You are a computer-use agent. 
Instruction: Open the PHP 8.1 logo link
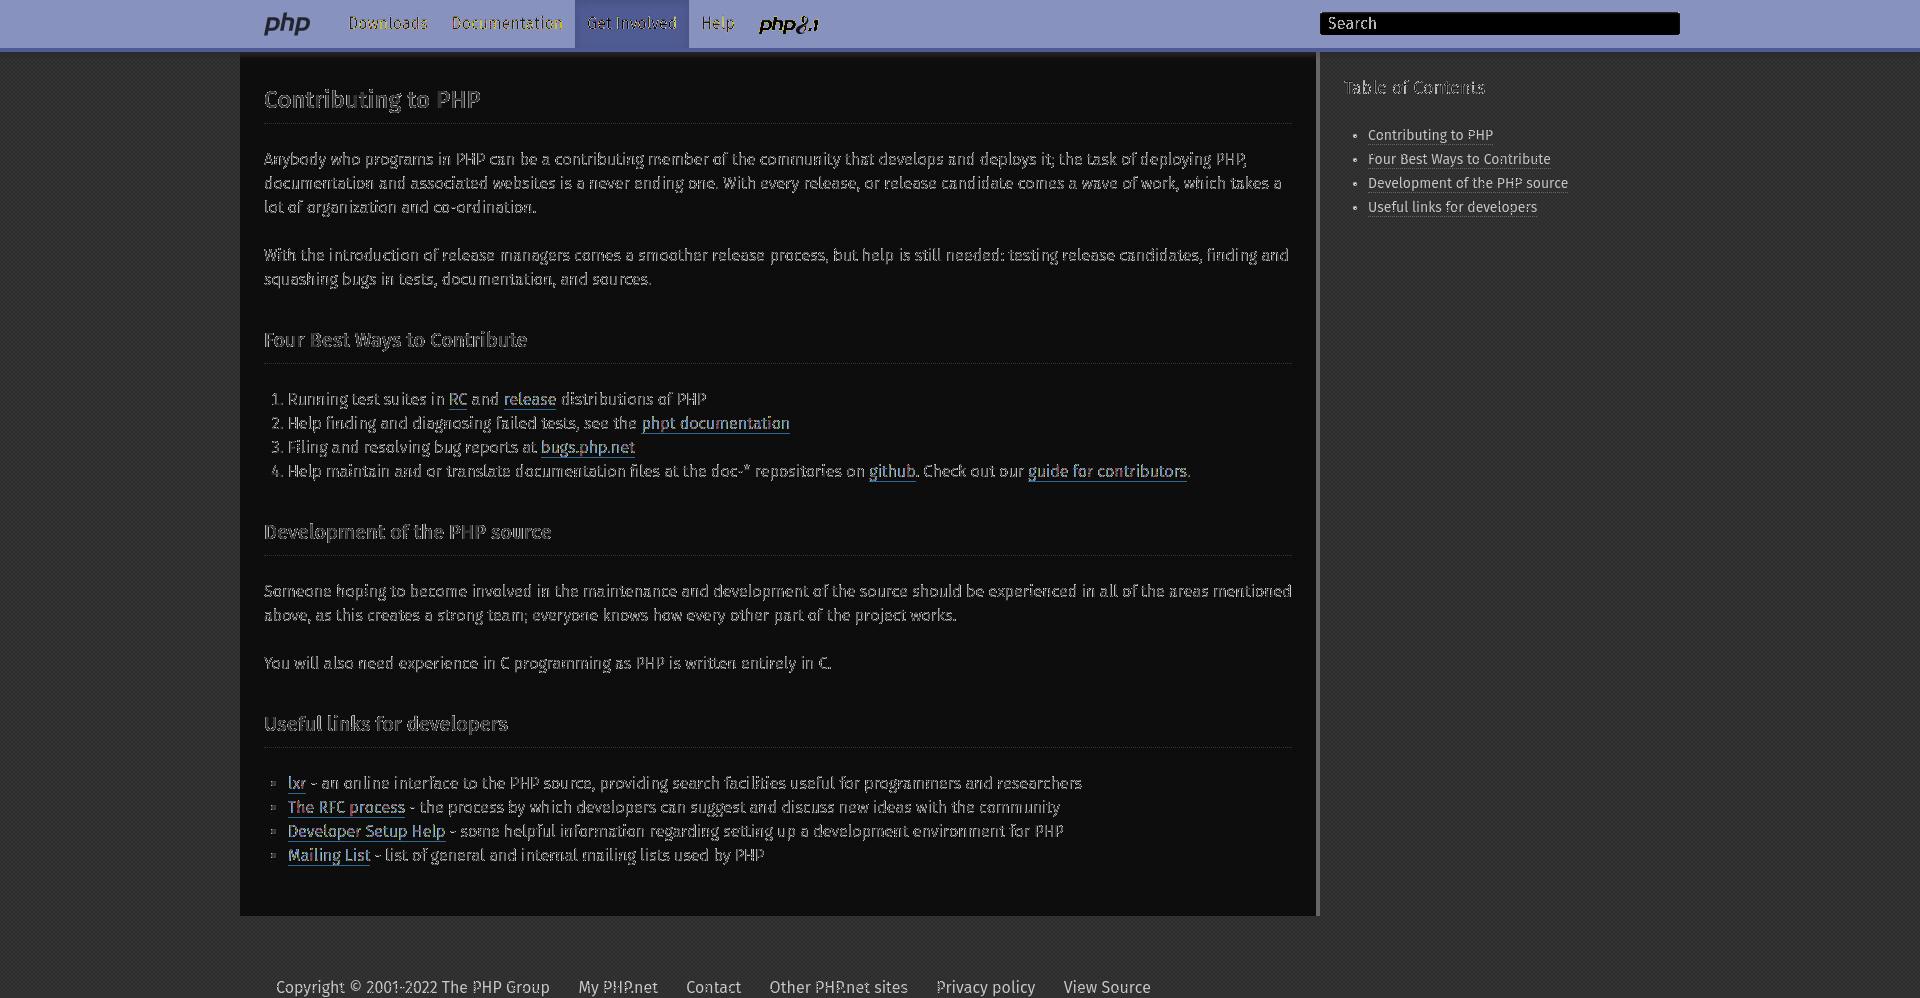(x=789, y=24)
